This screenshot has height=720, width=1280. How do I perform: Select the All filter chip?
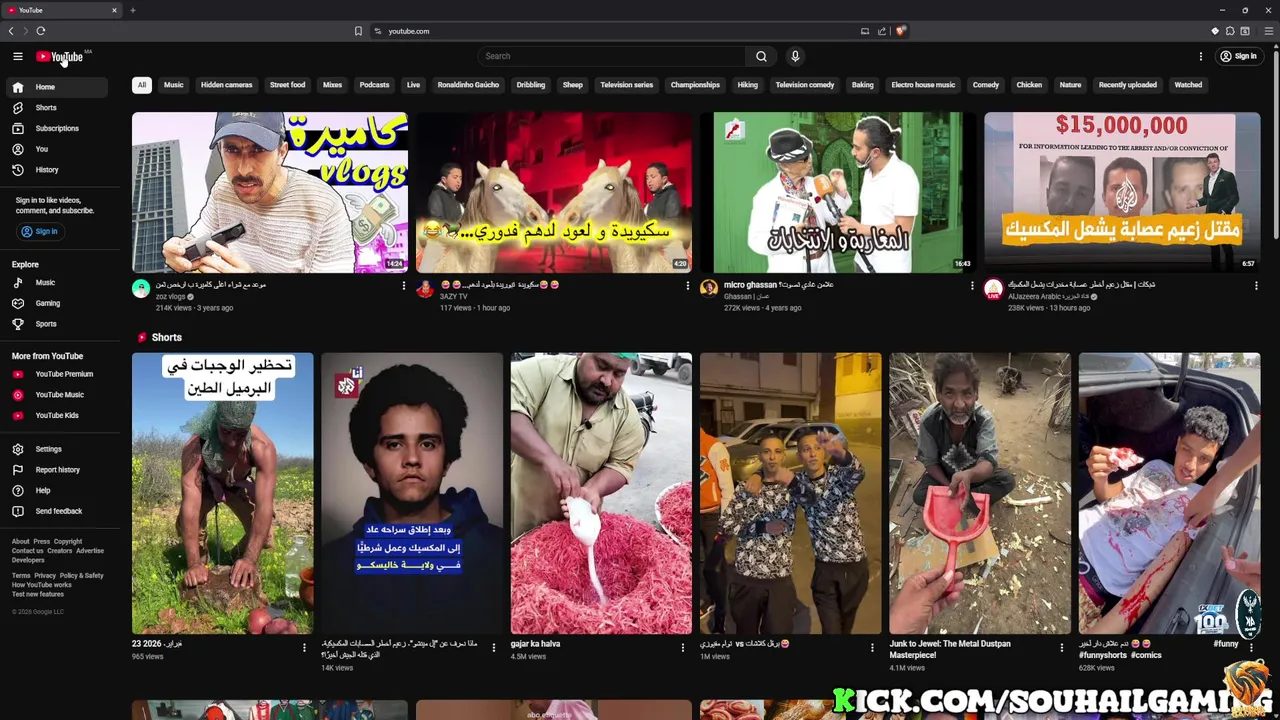[142, 85]
